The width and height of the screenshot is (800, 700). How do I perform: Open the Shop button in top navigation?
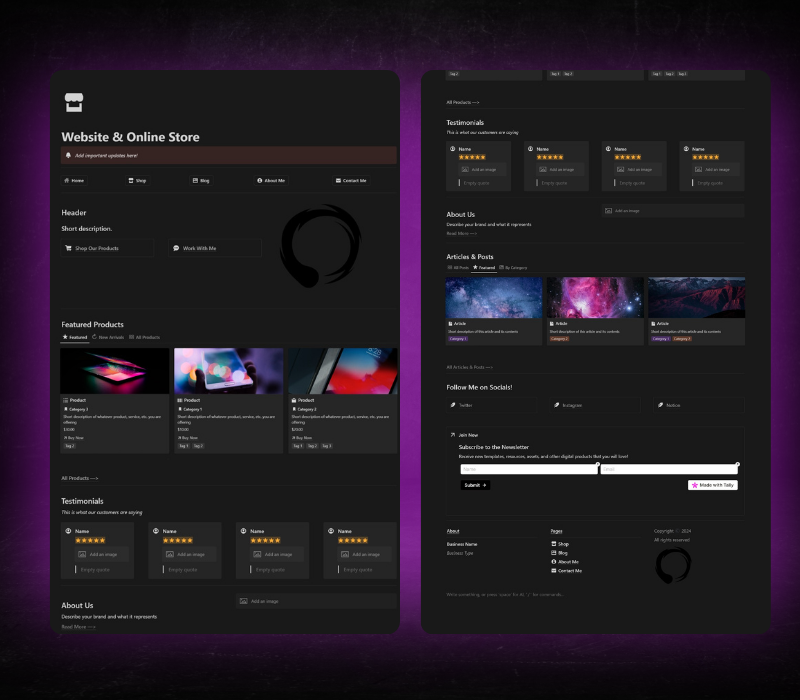coord(138,180)
